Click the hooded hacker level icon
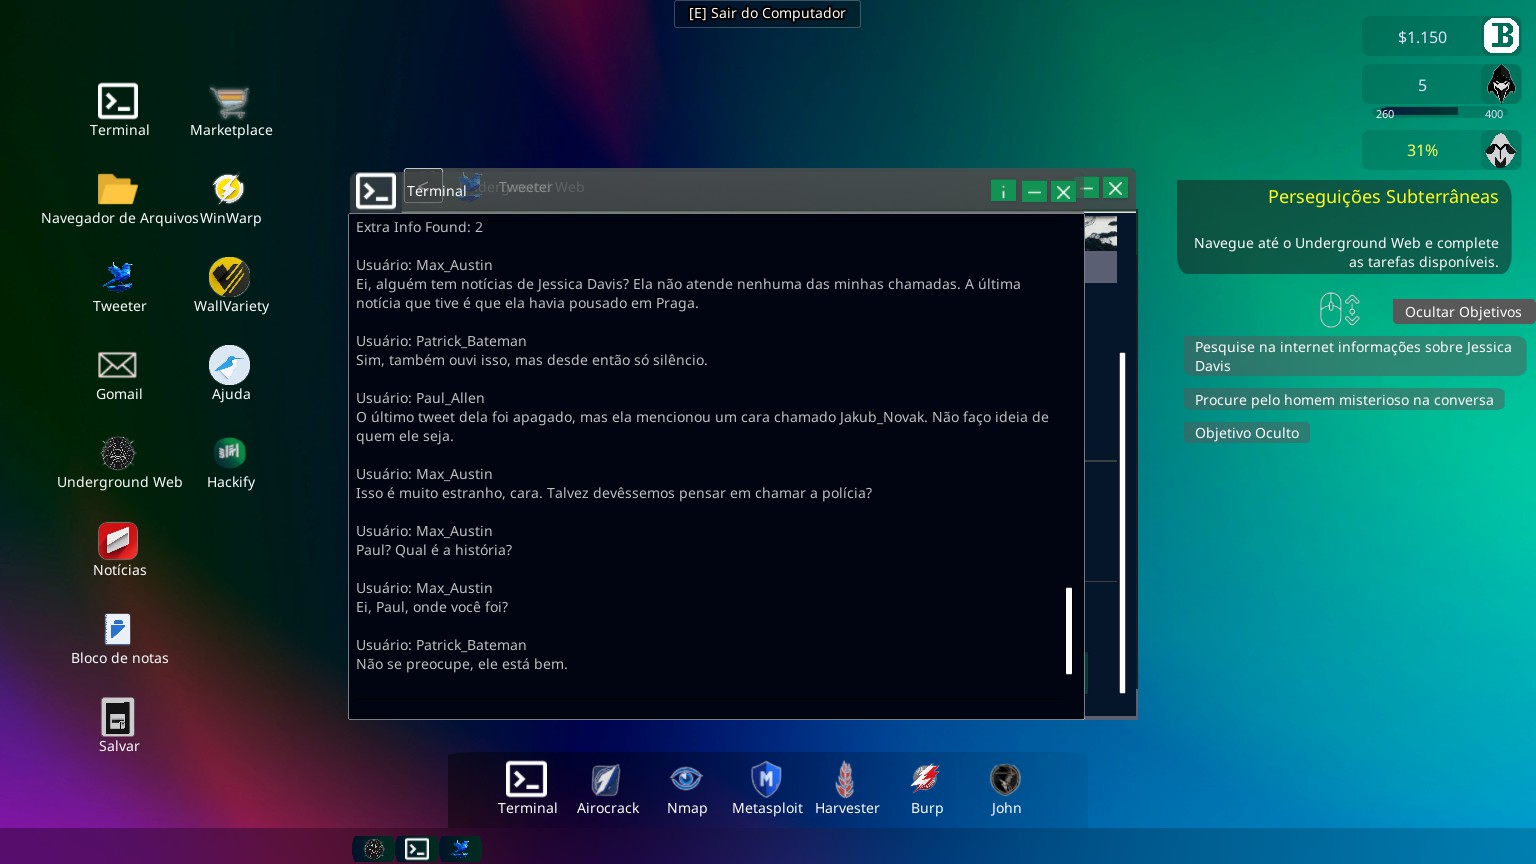This screenshot has height=864, width=1536. [1501, 84]
